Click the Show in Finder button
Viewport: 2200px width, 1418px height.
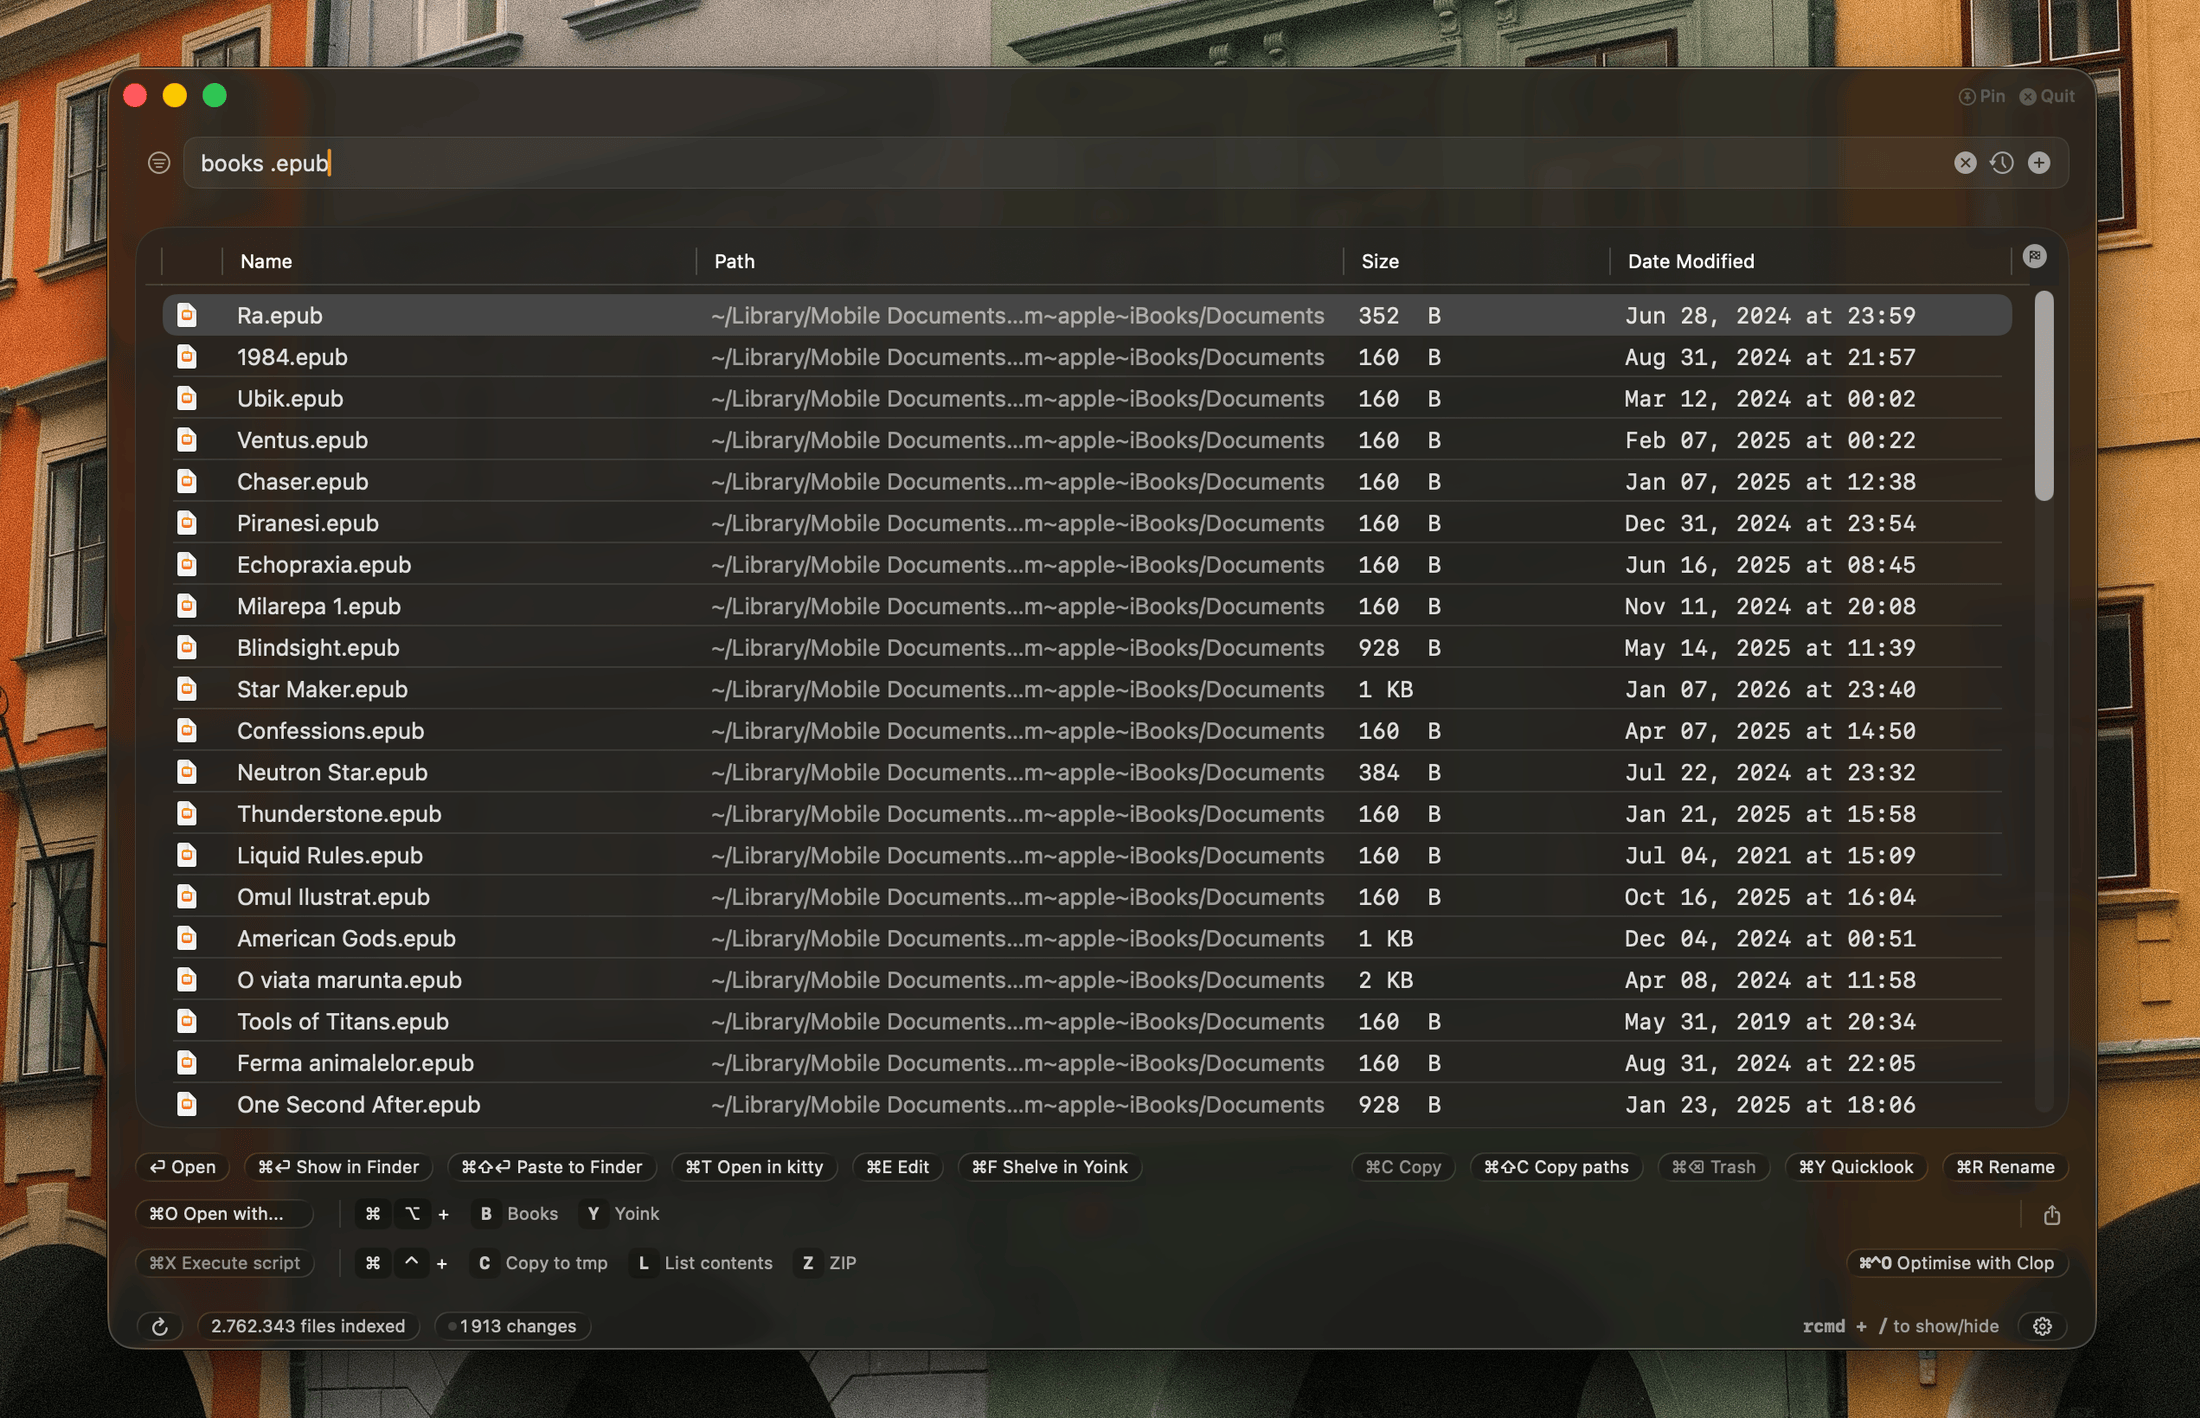pos(339,1167)
